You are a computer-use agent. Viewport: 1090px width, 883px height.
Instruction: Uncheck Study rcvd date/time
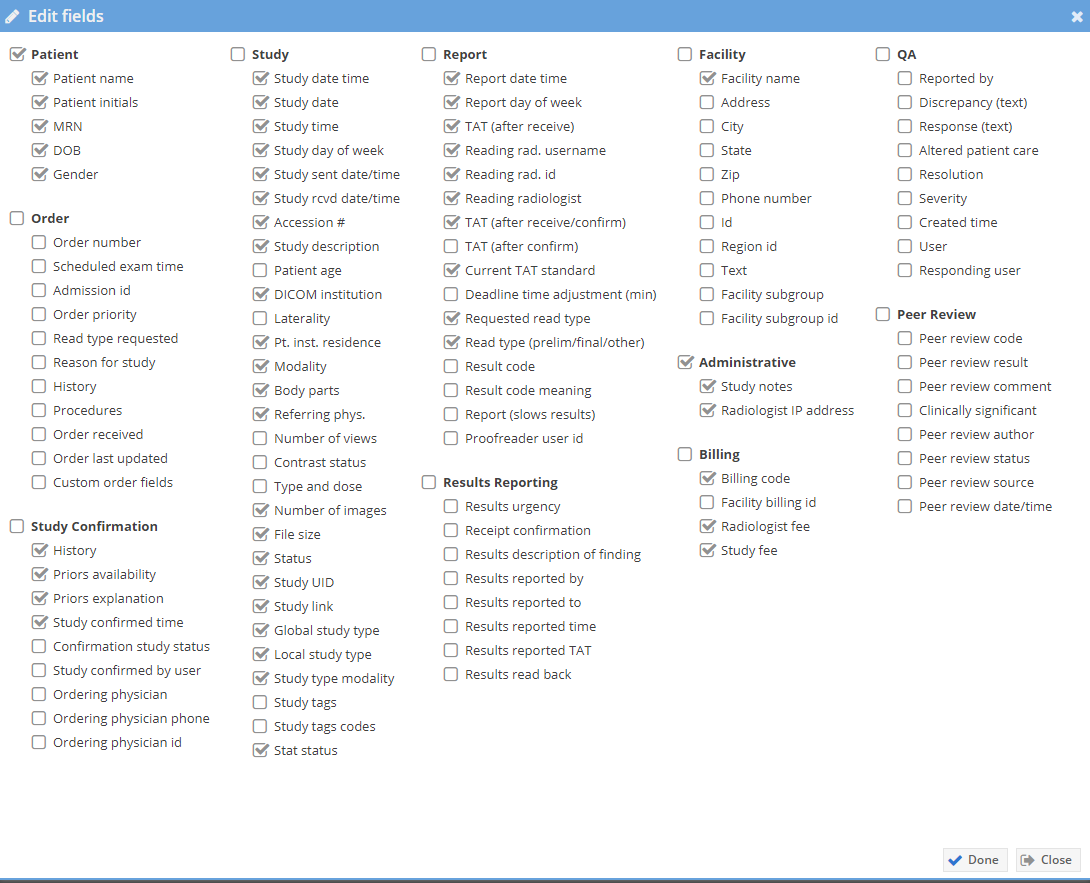pos(261,198)
